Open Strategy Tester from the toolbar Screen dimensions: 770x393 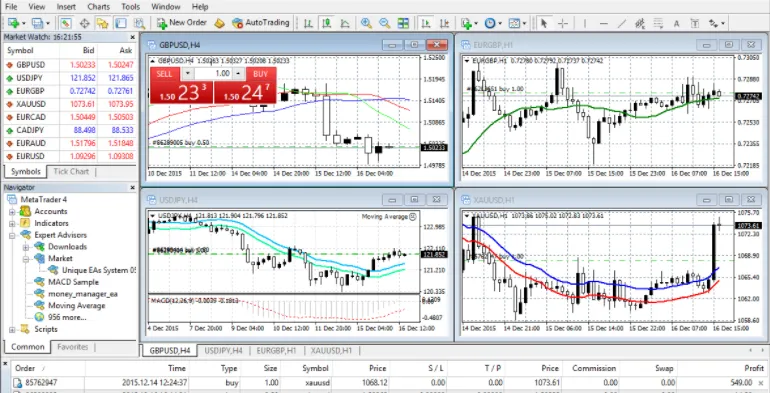coord(139,23)
